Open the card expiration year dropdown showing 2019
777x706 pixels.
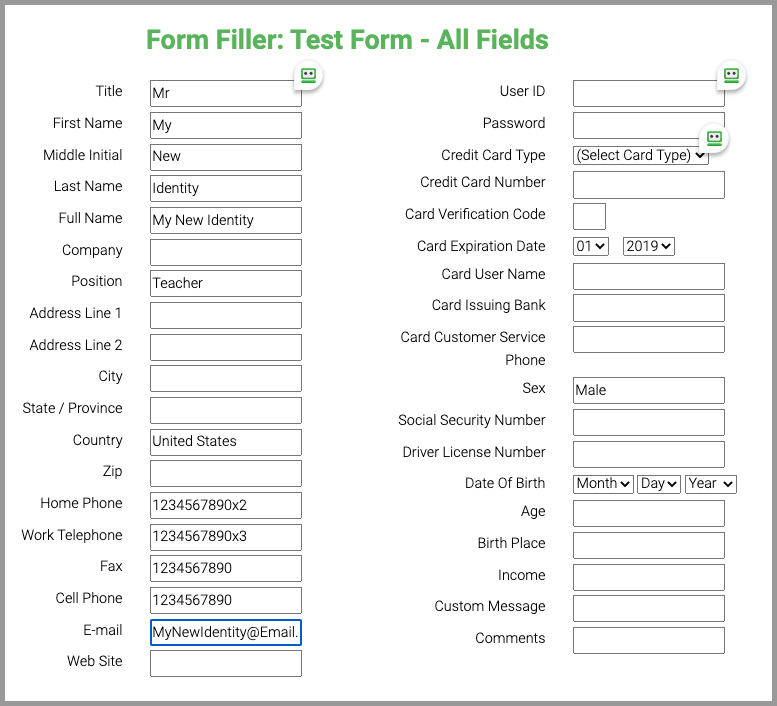pyautogui.click(x=649, y=246)
